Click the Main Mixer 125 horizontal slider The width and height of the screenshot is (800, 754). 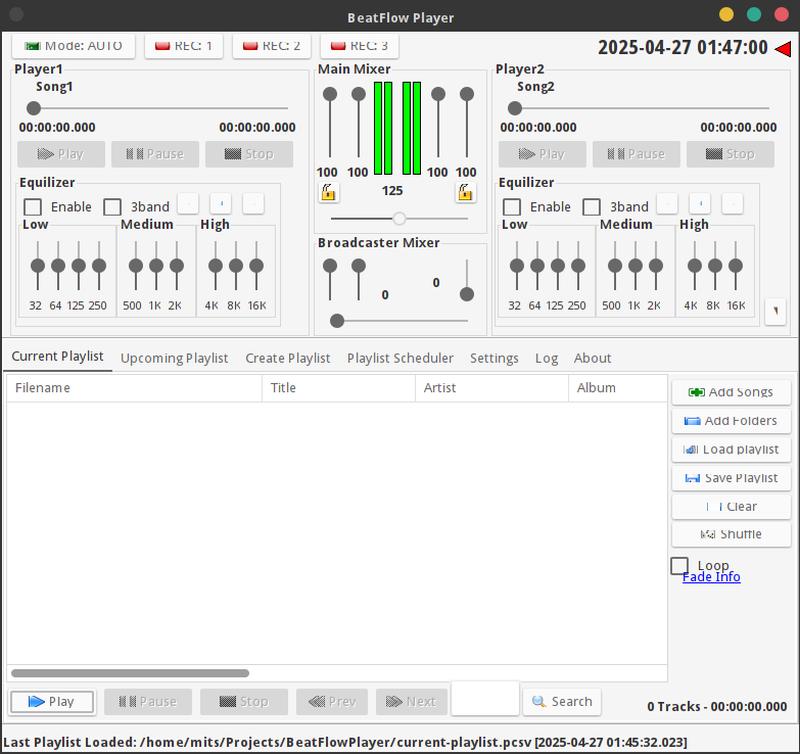[x=399, y=219]
